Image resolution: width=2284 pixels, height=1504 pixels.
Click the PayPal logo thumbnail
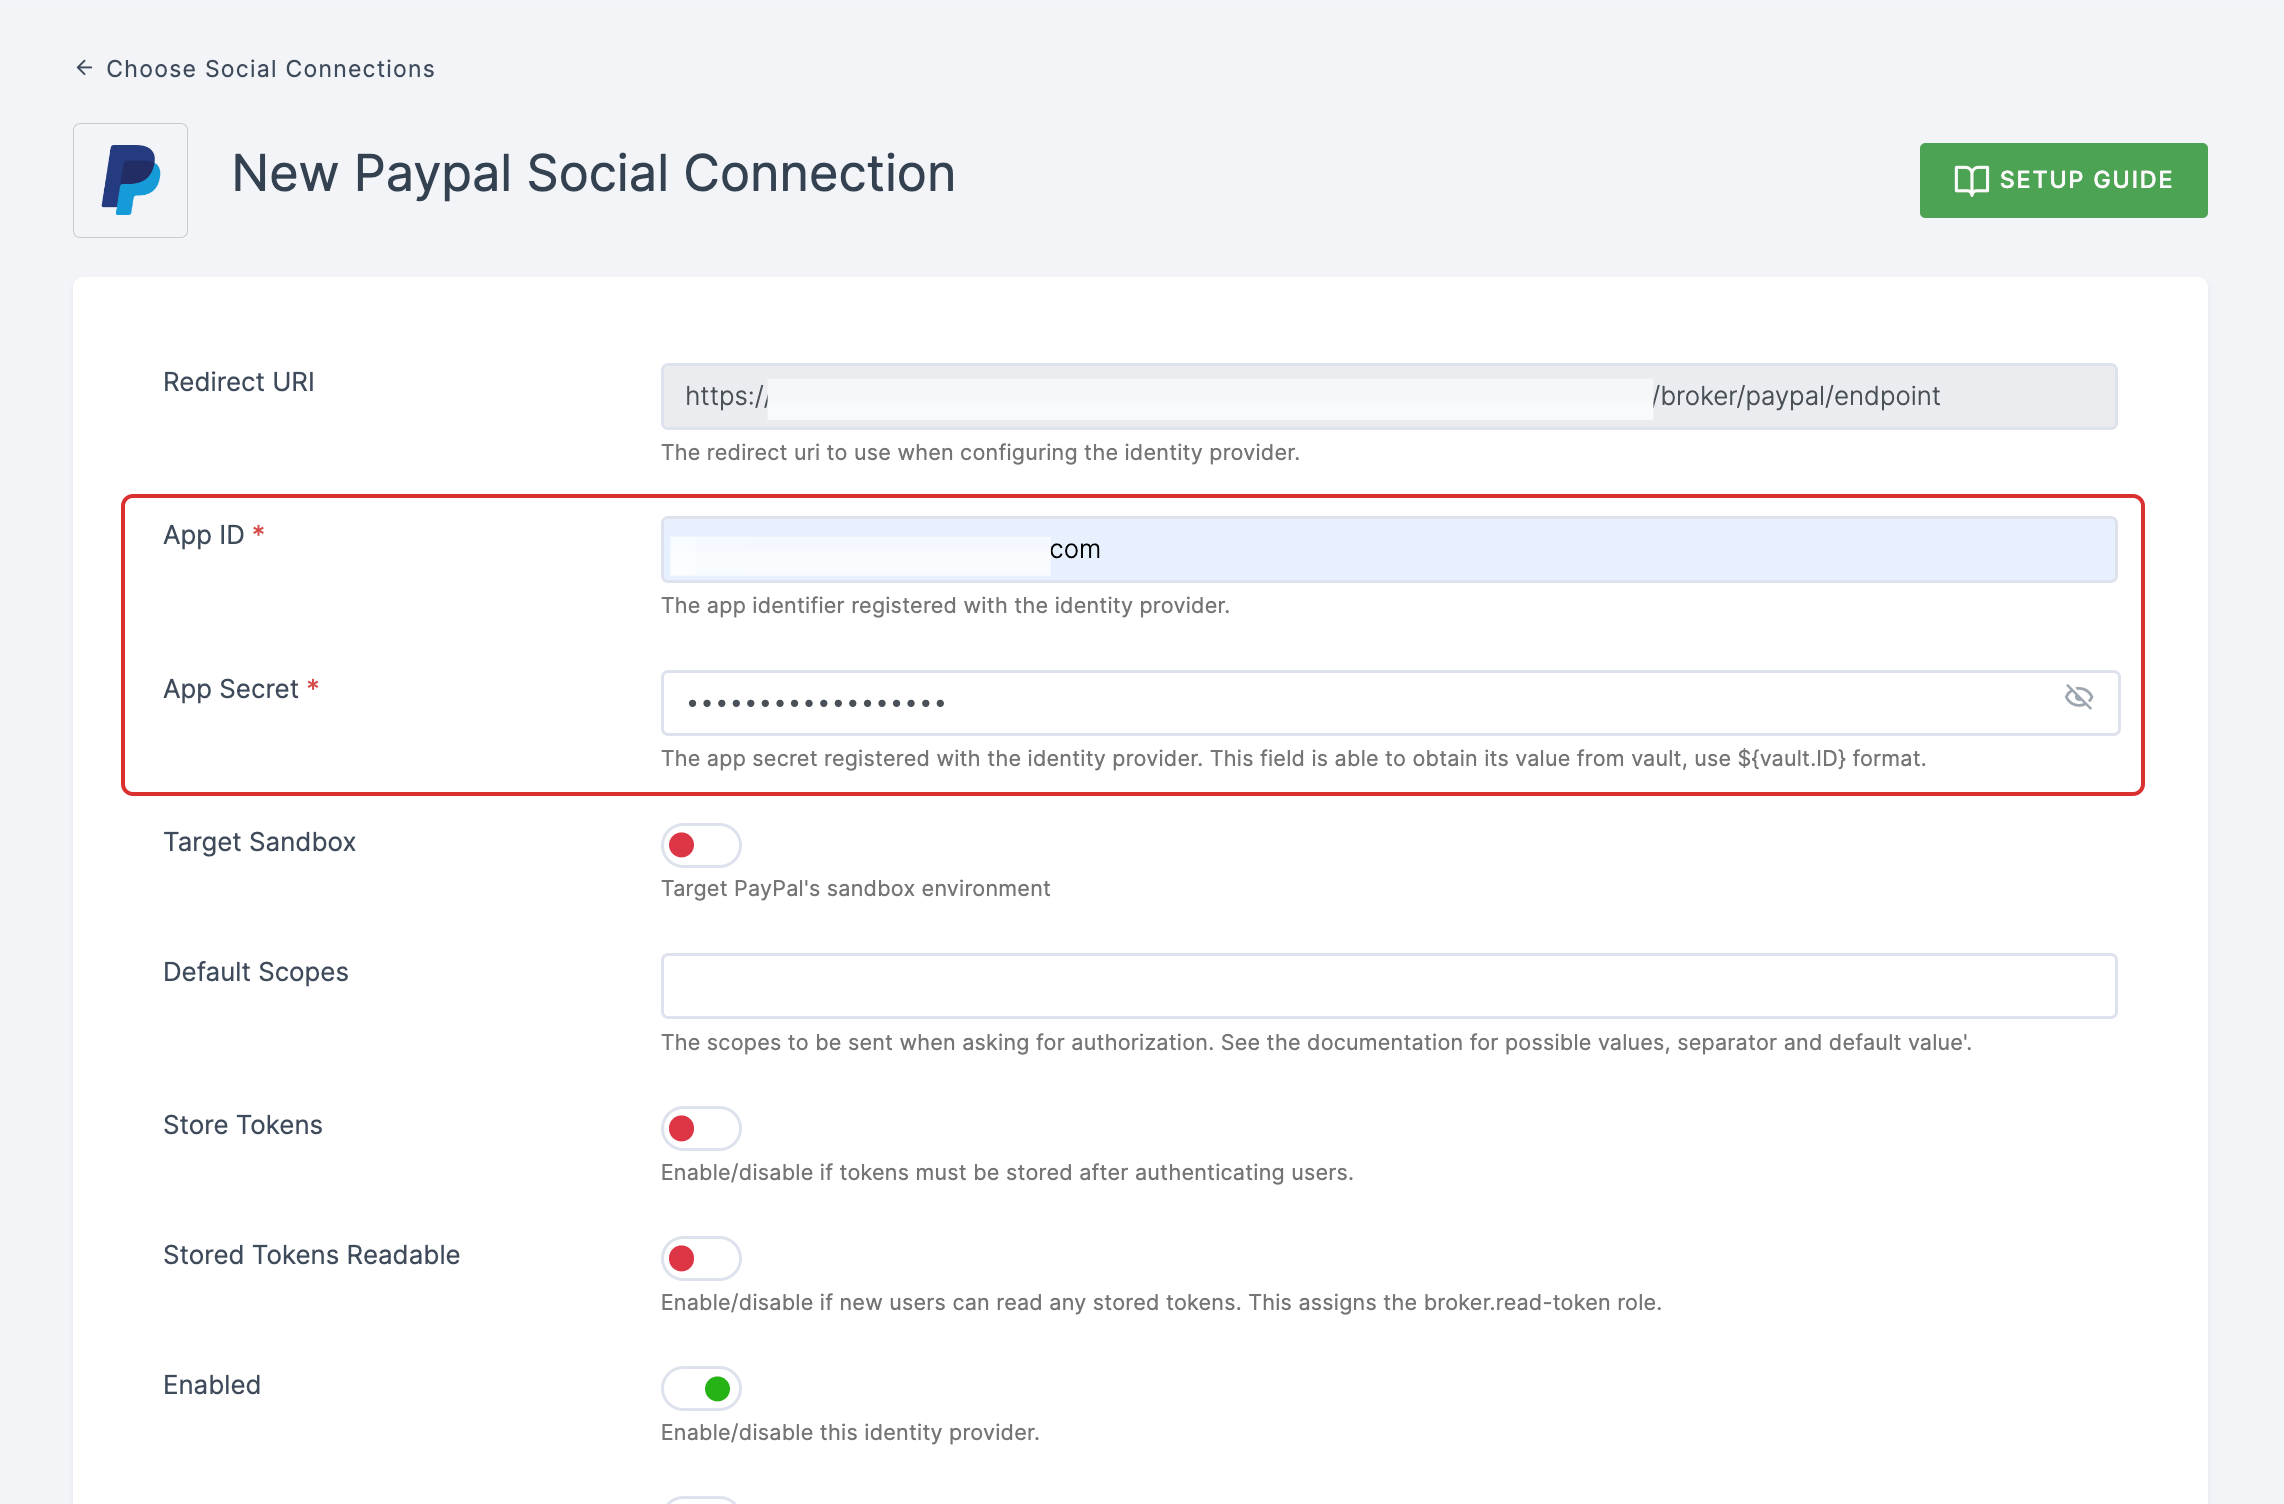130,180
